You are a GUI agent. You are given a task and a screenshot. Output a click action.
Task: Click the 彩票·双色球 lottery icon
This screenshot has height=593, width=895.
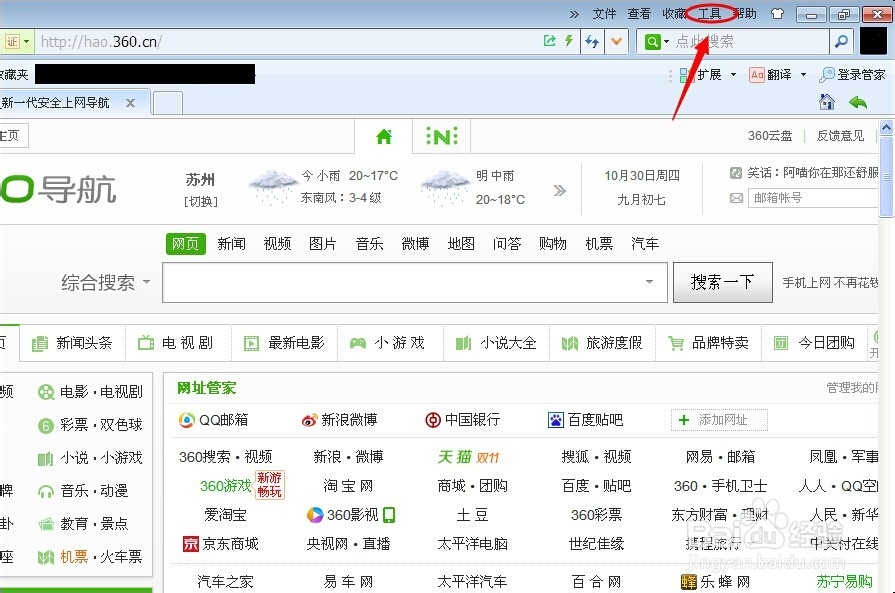coord(46,426)
